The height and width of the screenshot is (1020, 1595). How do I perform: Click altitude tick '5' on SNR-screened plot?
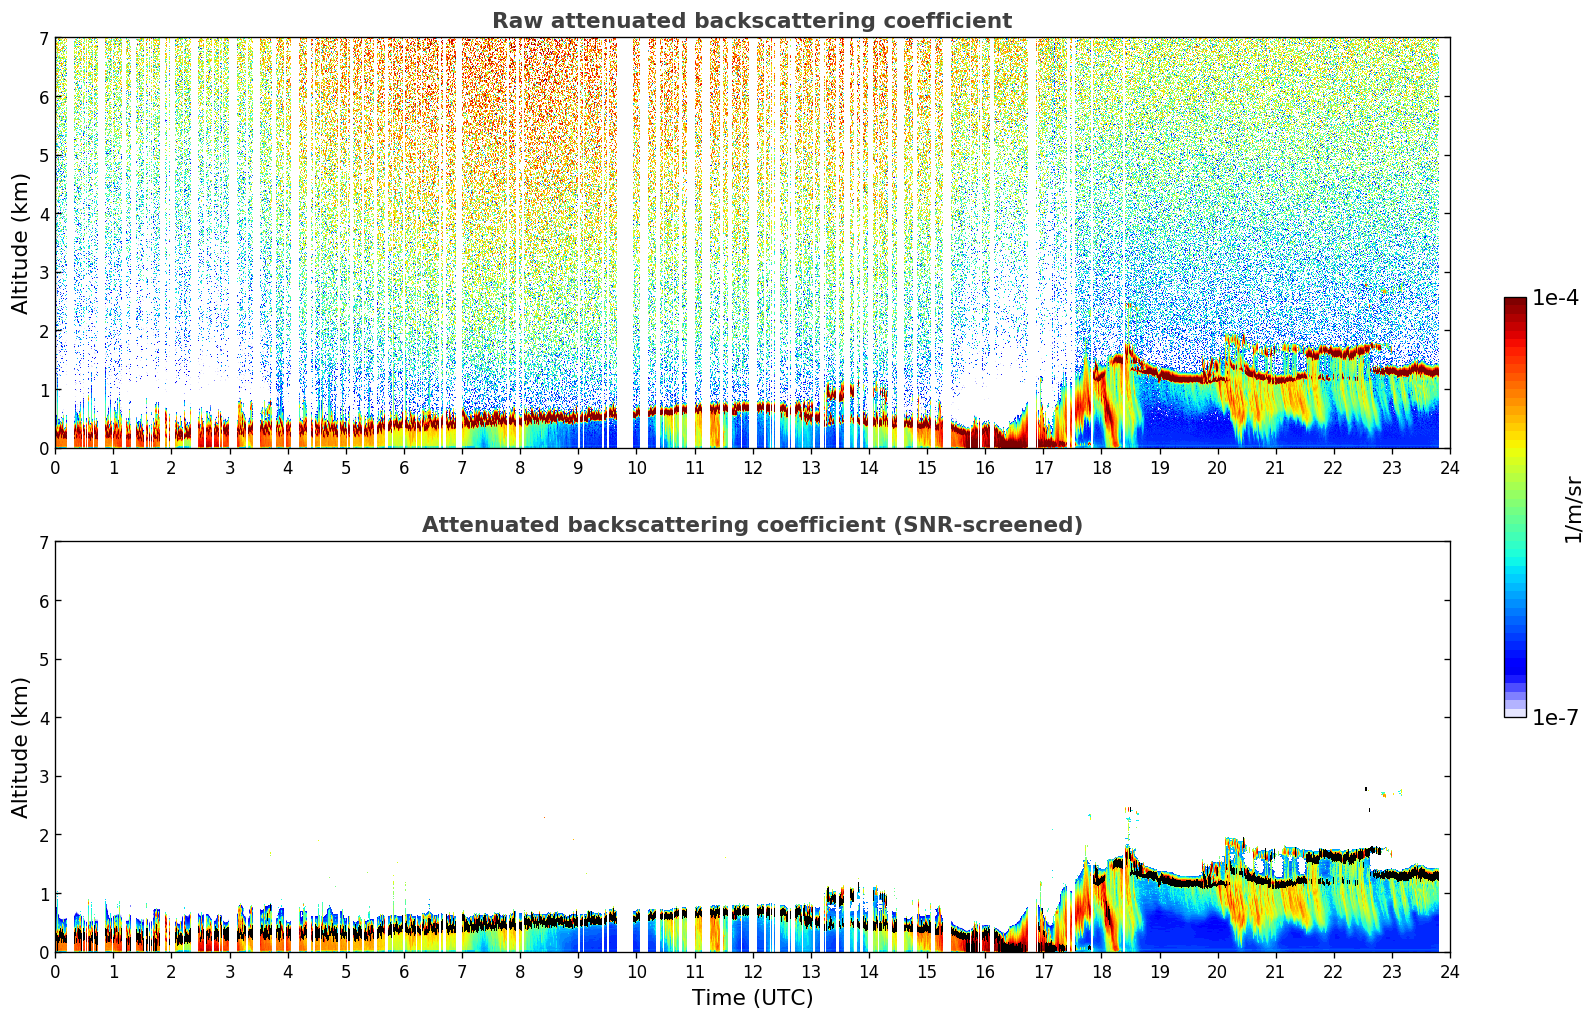[x=44, y=660]
